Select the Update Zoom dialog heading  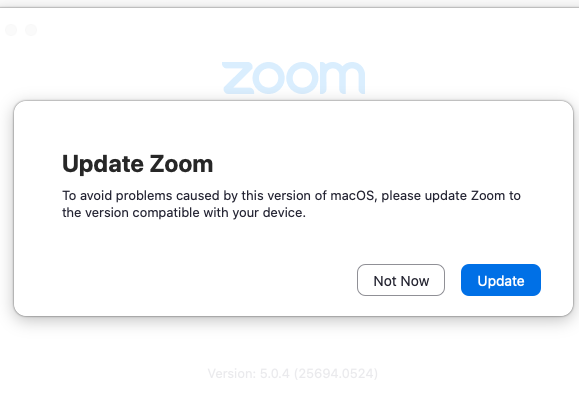click(x=137, y=164)
